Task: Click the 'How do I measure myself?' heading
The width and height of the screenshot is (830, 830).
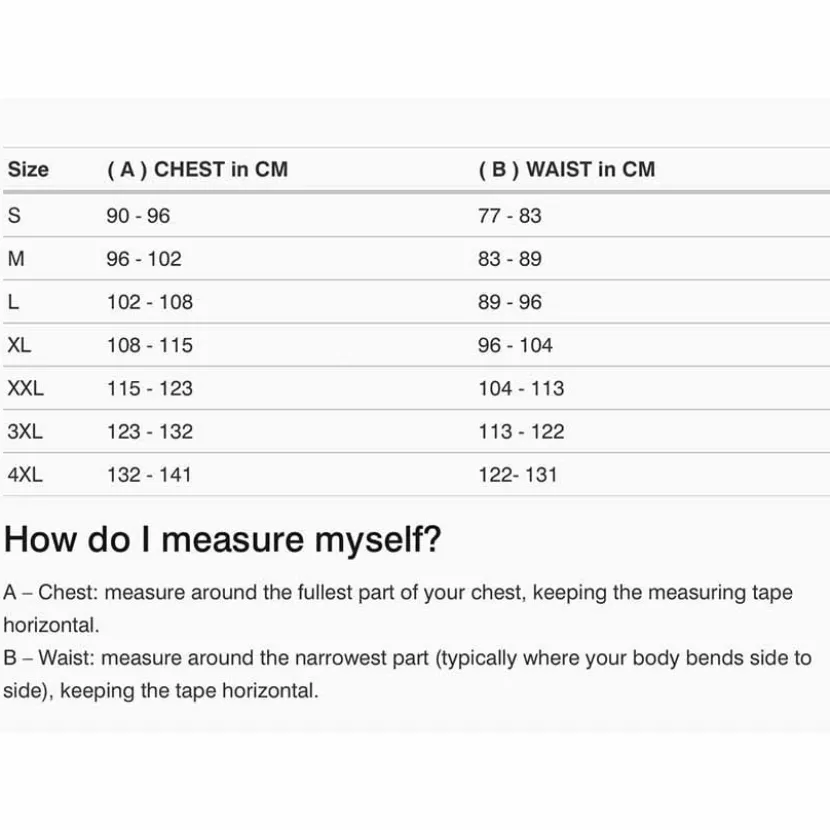Action: point(222,540)
